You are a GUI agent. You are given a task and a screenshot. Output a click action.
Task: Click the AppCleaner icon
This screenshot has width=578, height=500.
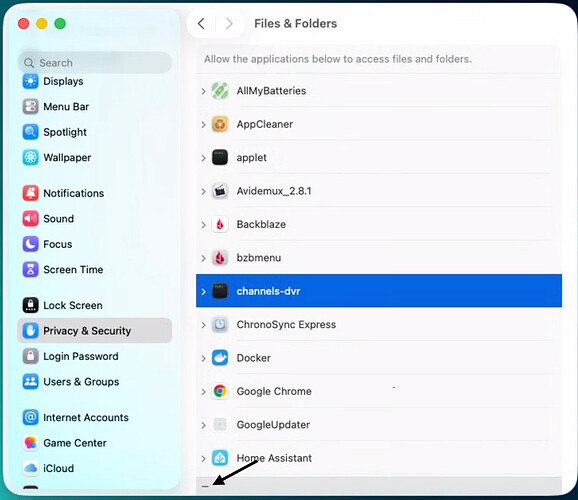220,124
